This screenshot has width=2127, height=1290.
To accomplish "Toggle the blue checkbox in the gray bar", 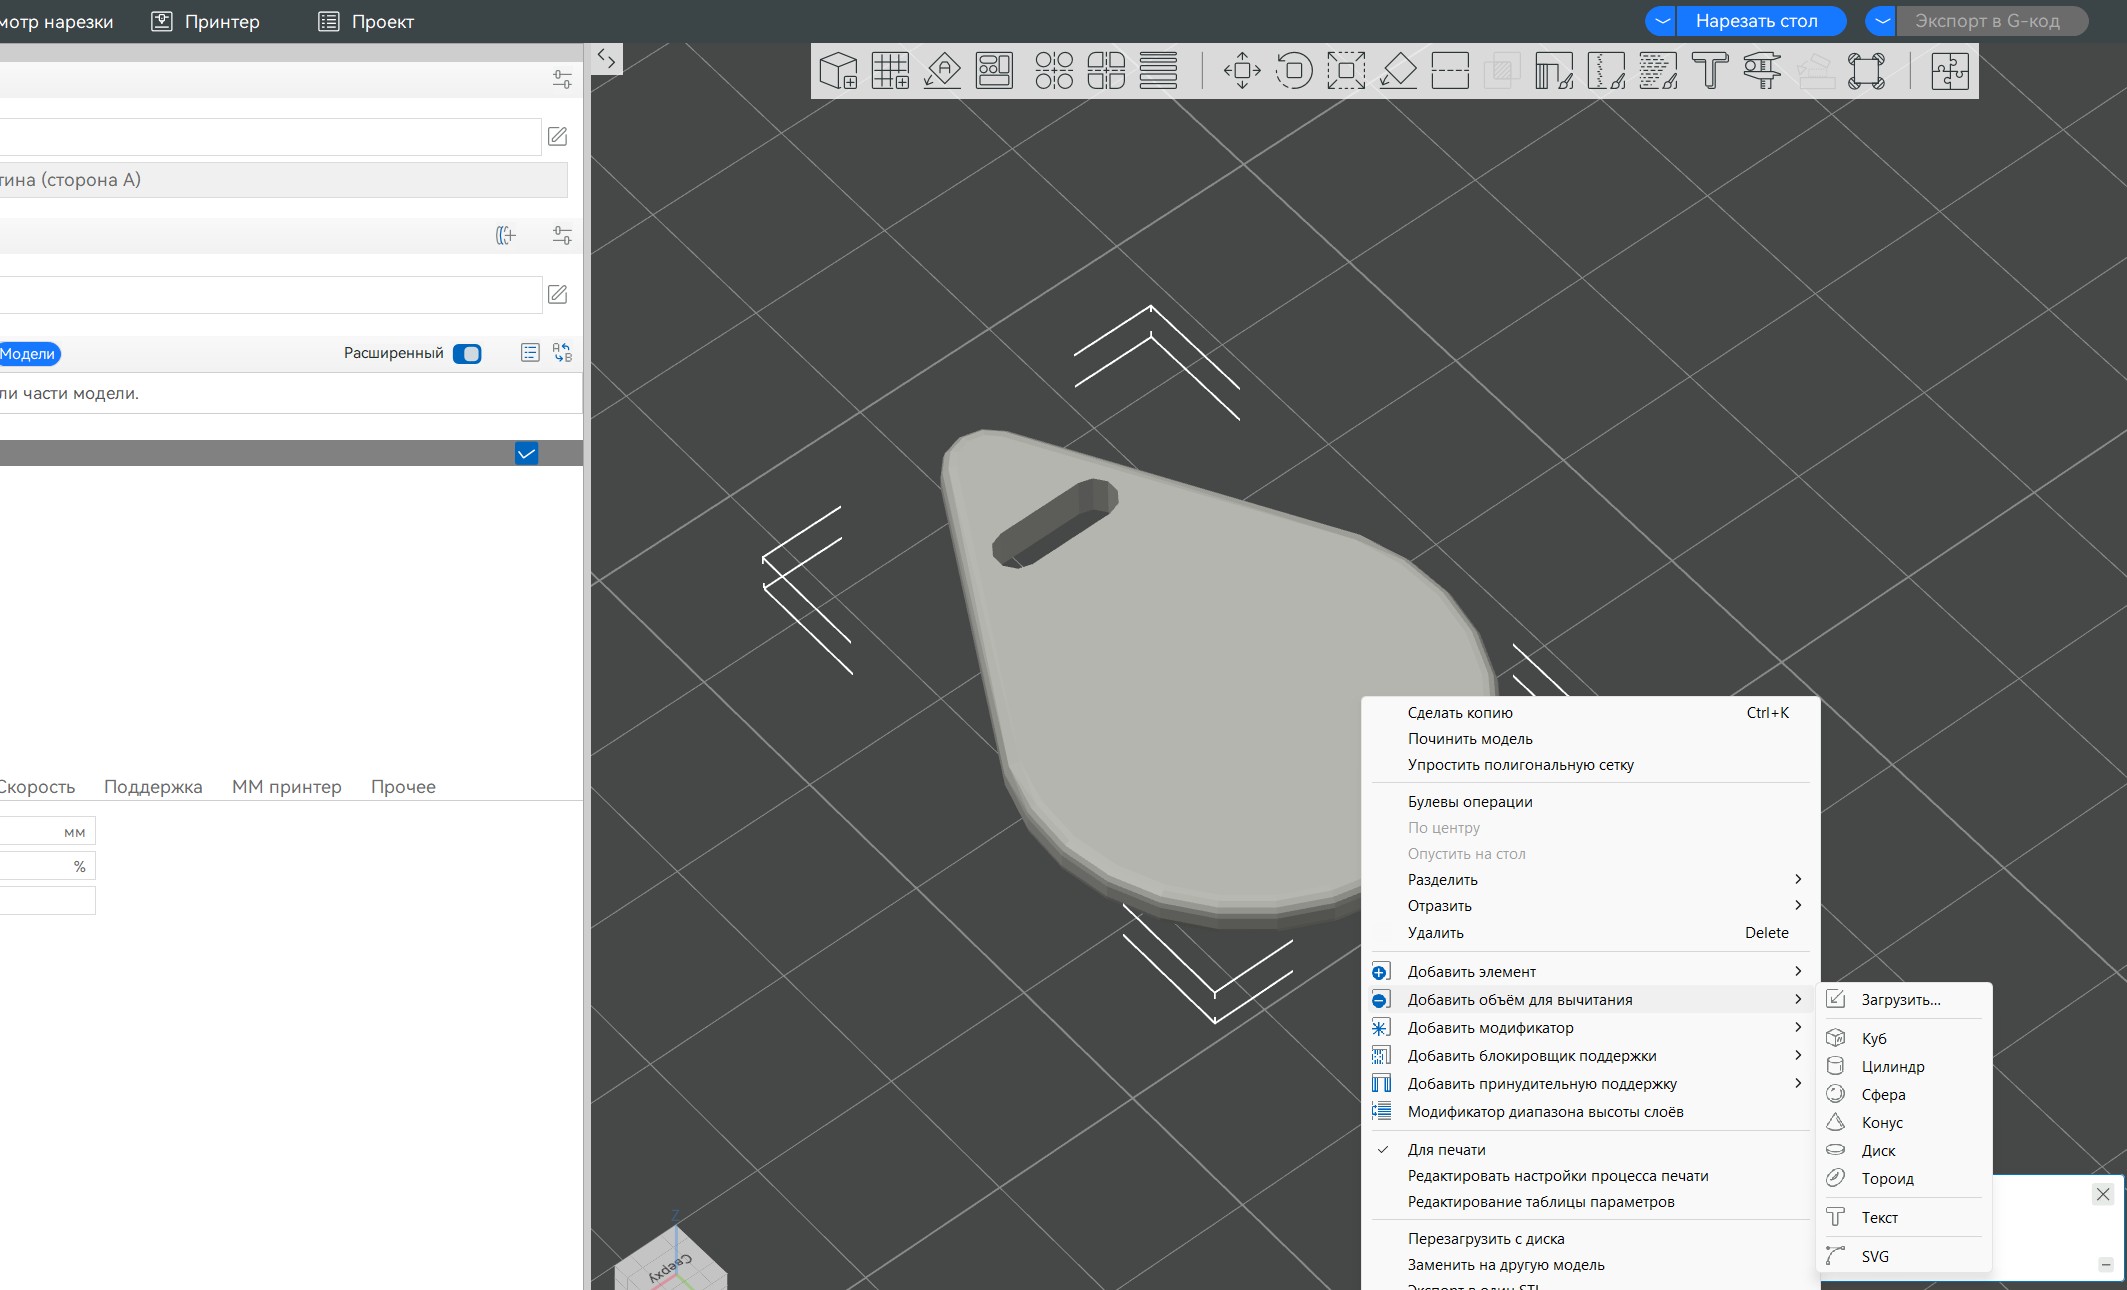I will pyautogui.click(x=526, y=454).
